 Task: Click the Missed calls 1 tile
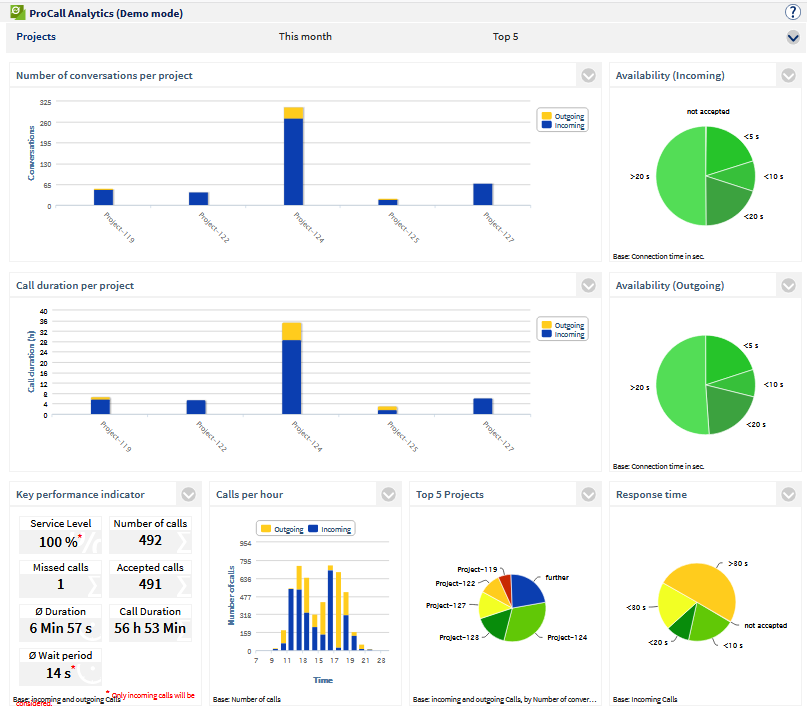[61, 579]
